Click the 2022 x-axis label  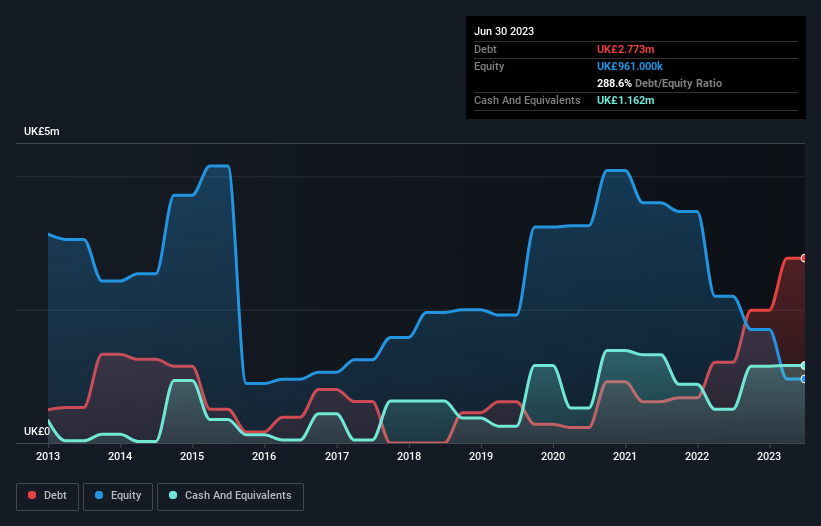(697, 456)
